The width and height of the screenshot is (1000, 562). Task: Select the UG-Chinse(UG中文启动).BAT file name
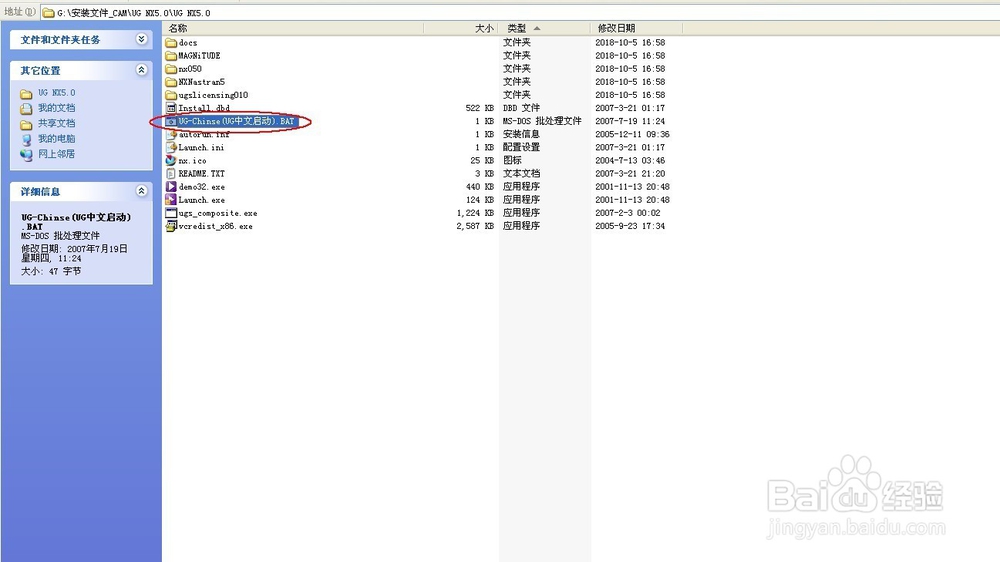(x=237, y=121)
